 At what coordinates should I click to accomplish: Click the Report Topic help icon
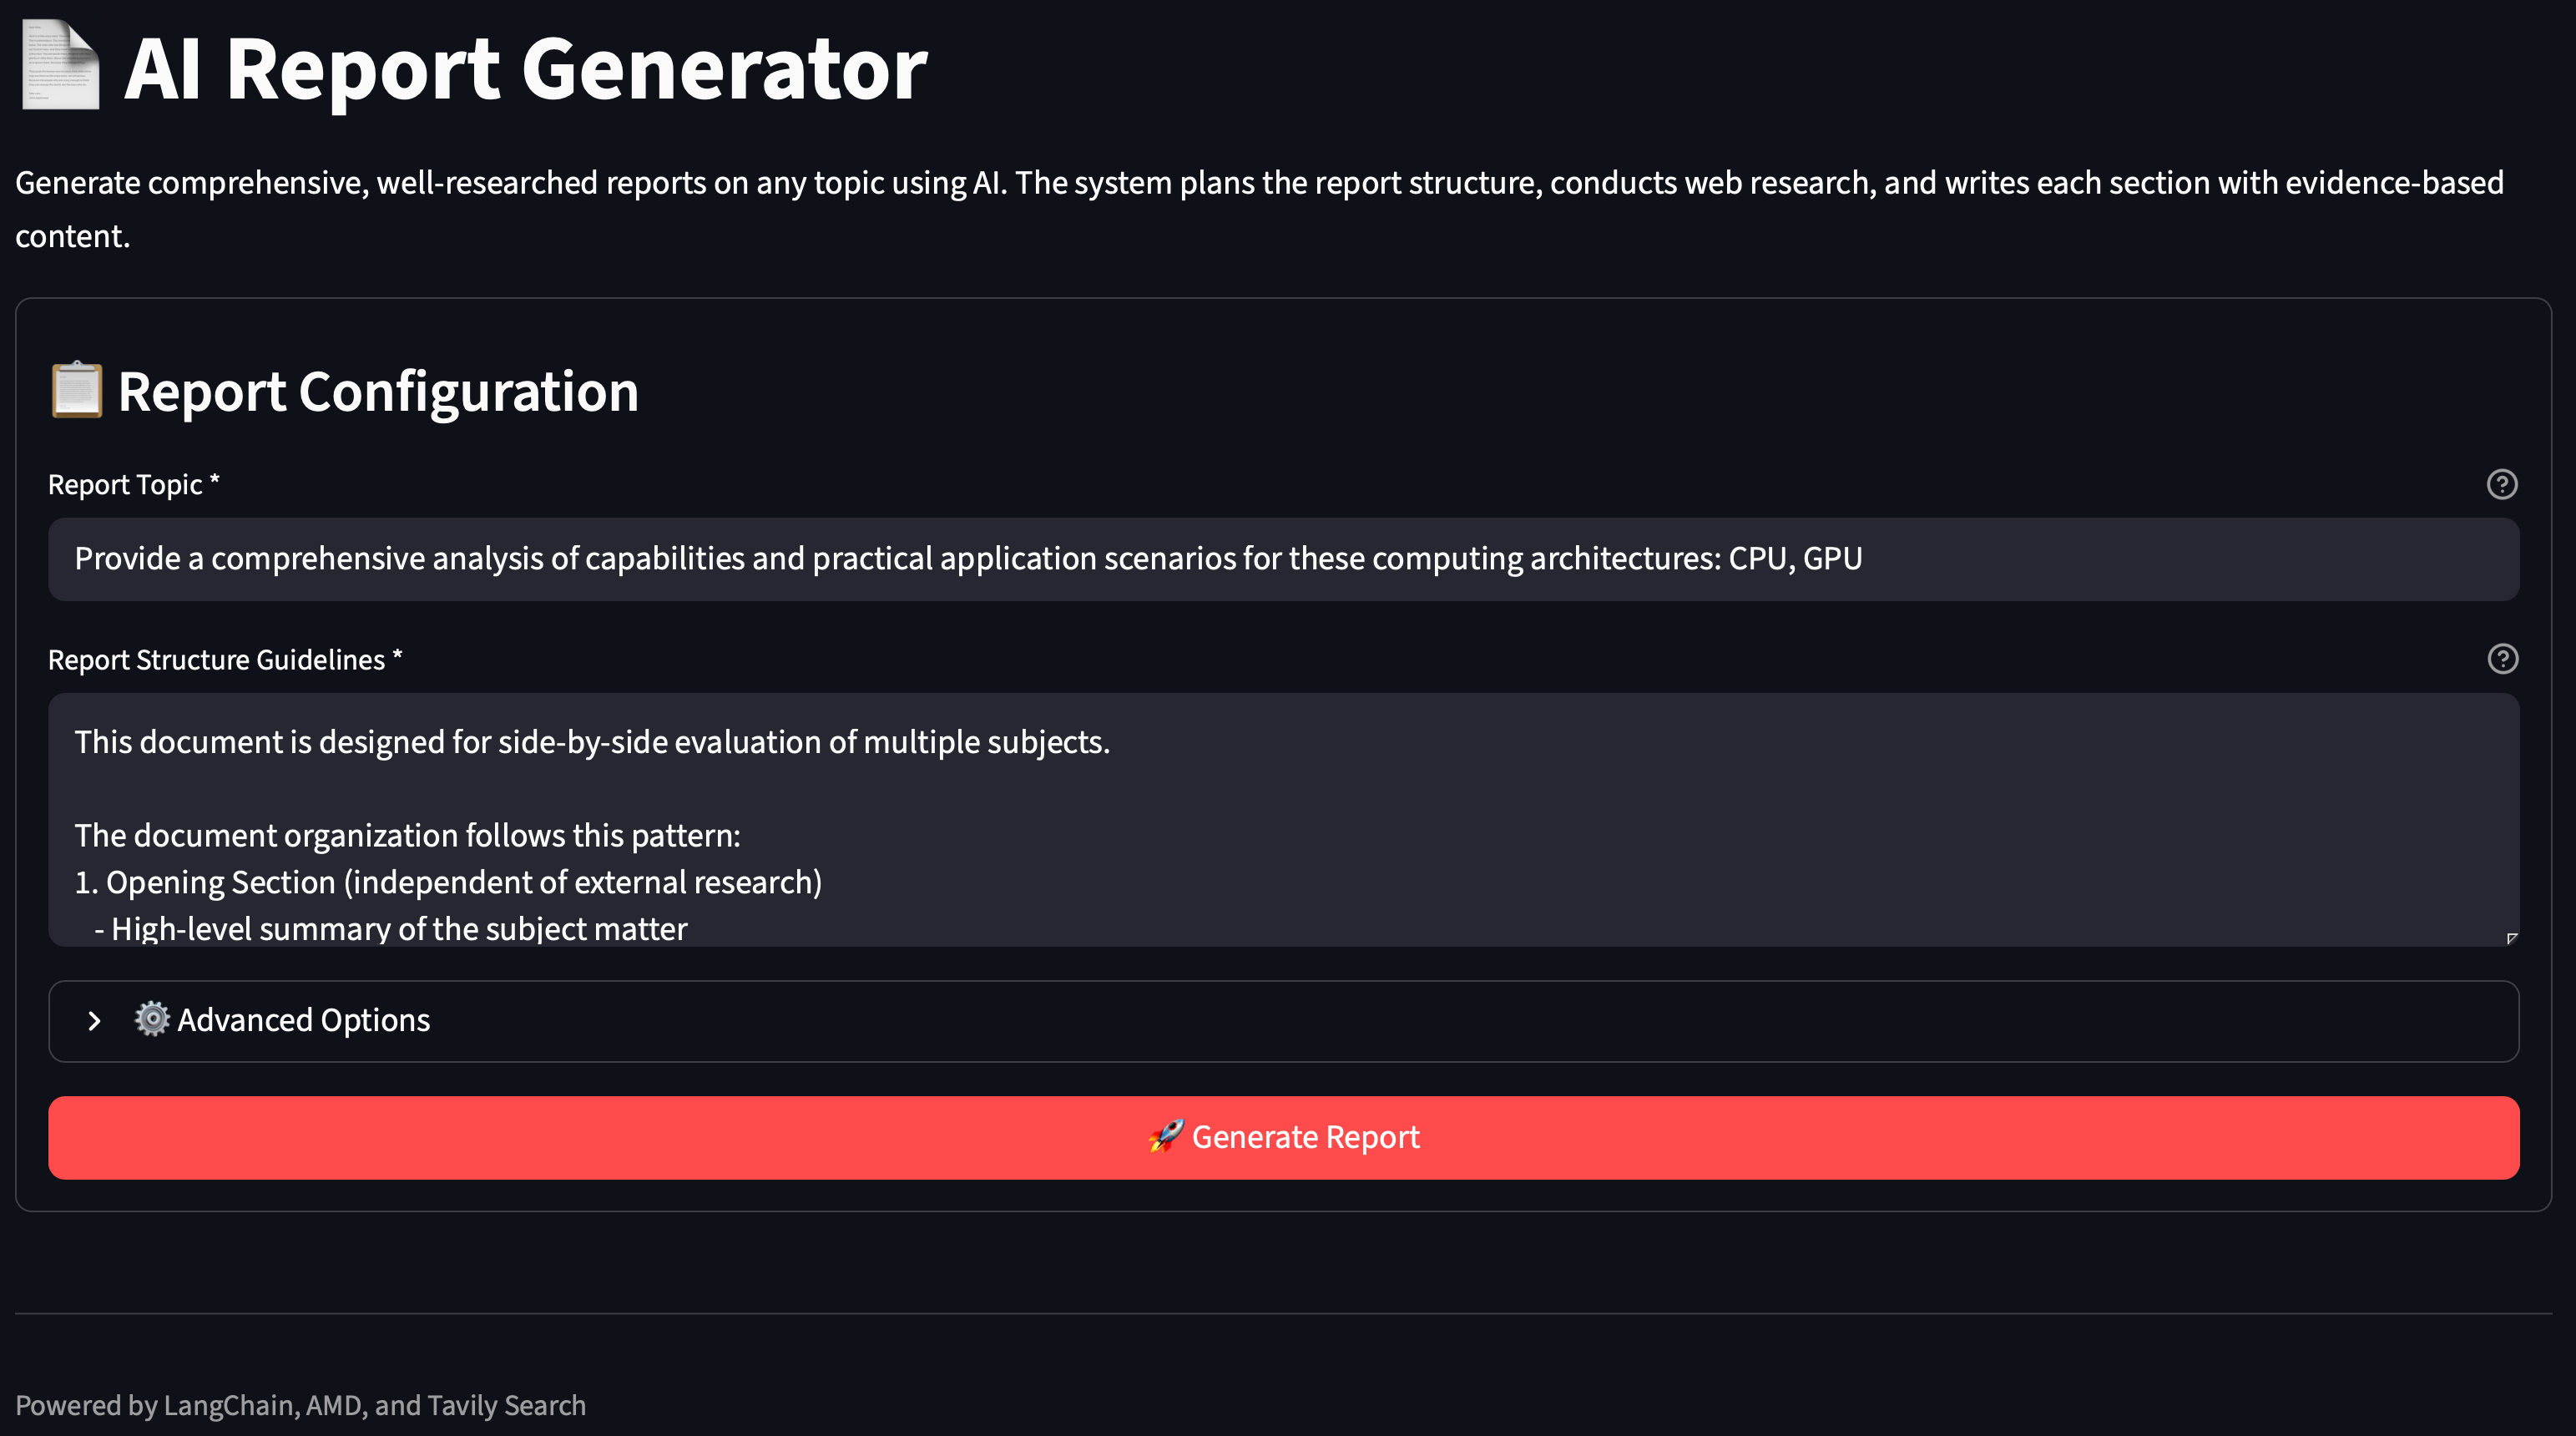point(2502,484)
